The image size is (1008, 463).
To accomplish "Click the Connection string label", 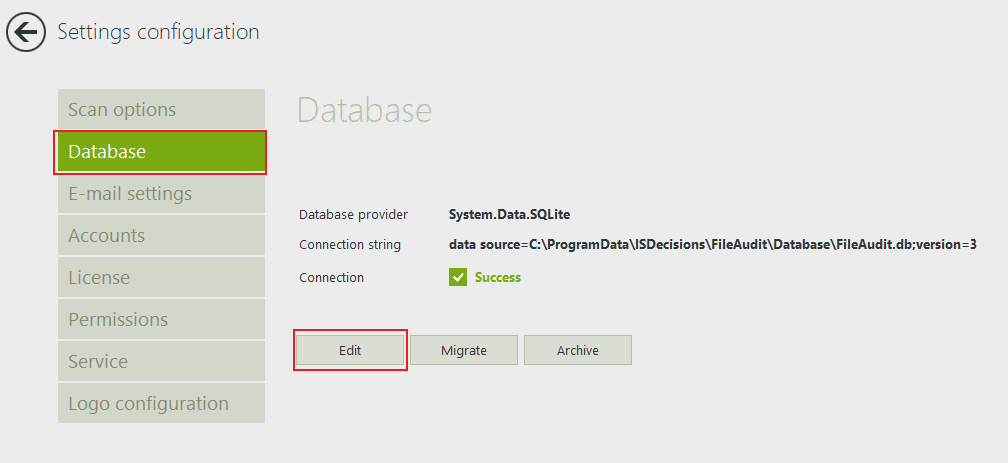I will point(350,245).
